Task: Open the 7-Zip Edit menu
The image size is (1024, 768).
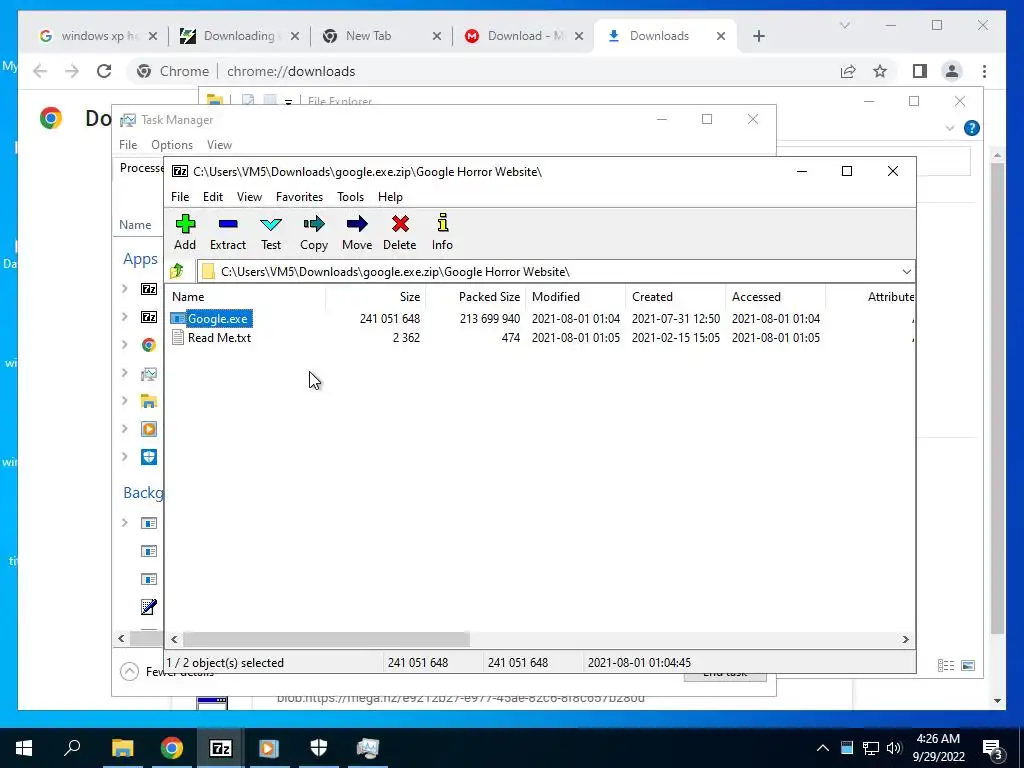Action: [x=213, y=197]
